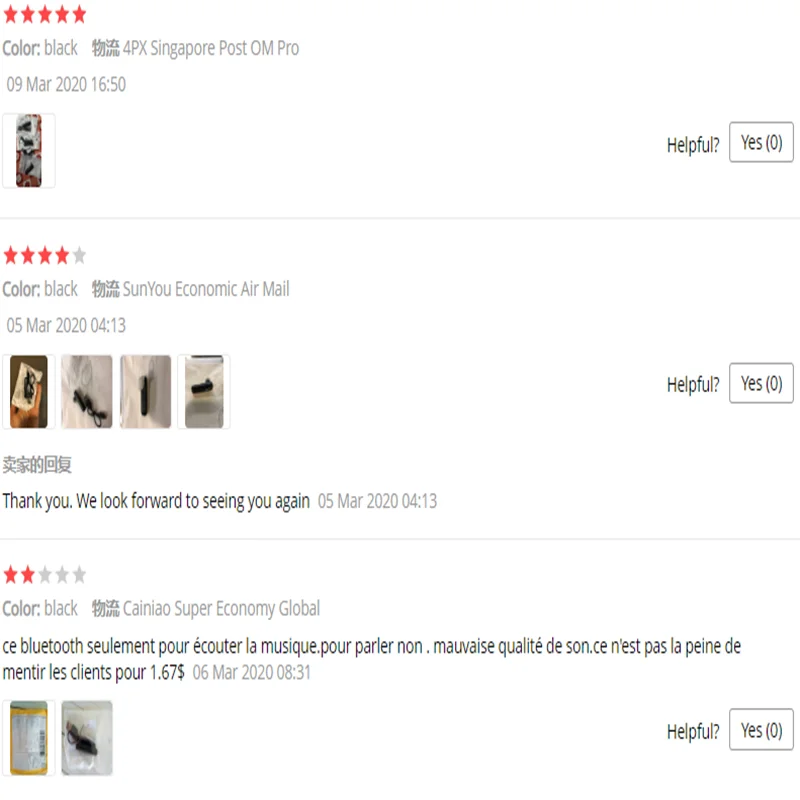
Task: Click the two-star rating icons
Action: tap(45, 575)
